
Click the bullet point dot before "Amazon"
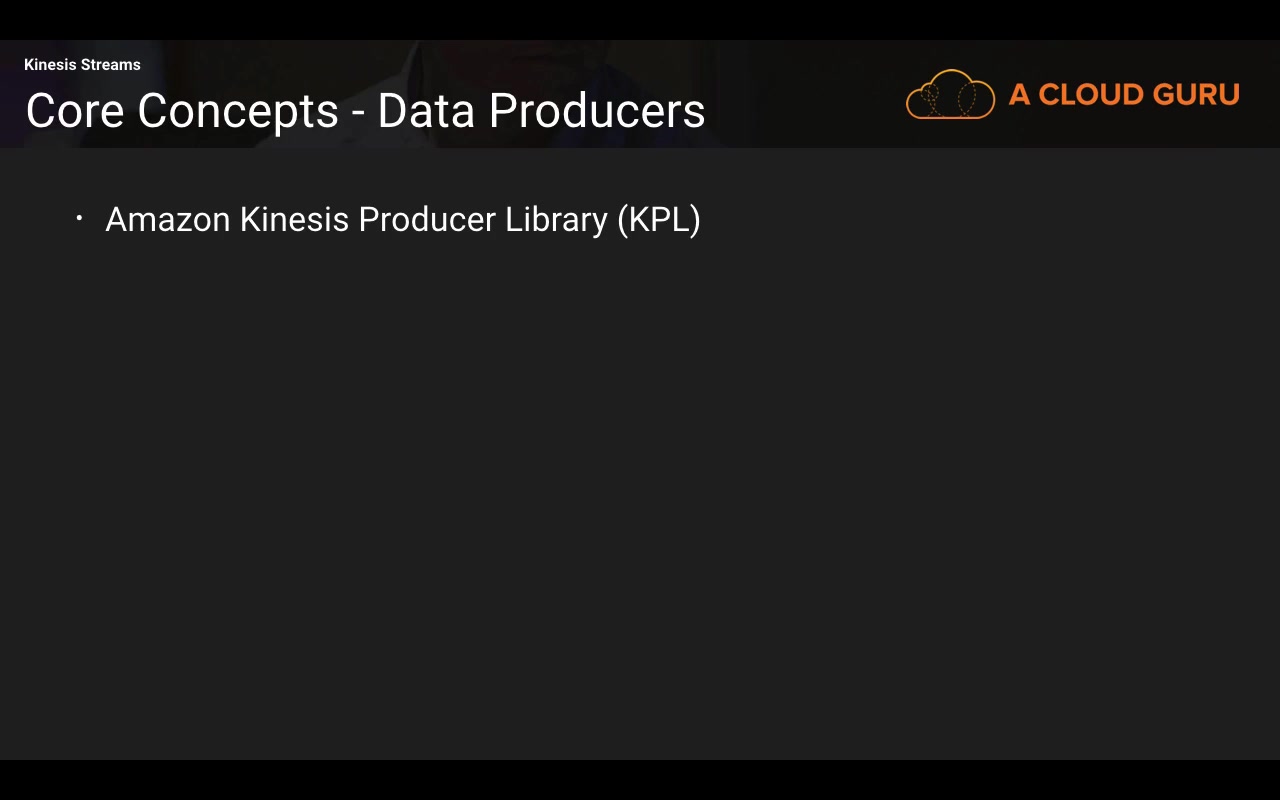pyautogui.click(x=79, y=218)
